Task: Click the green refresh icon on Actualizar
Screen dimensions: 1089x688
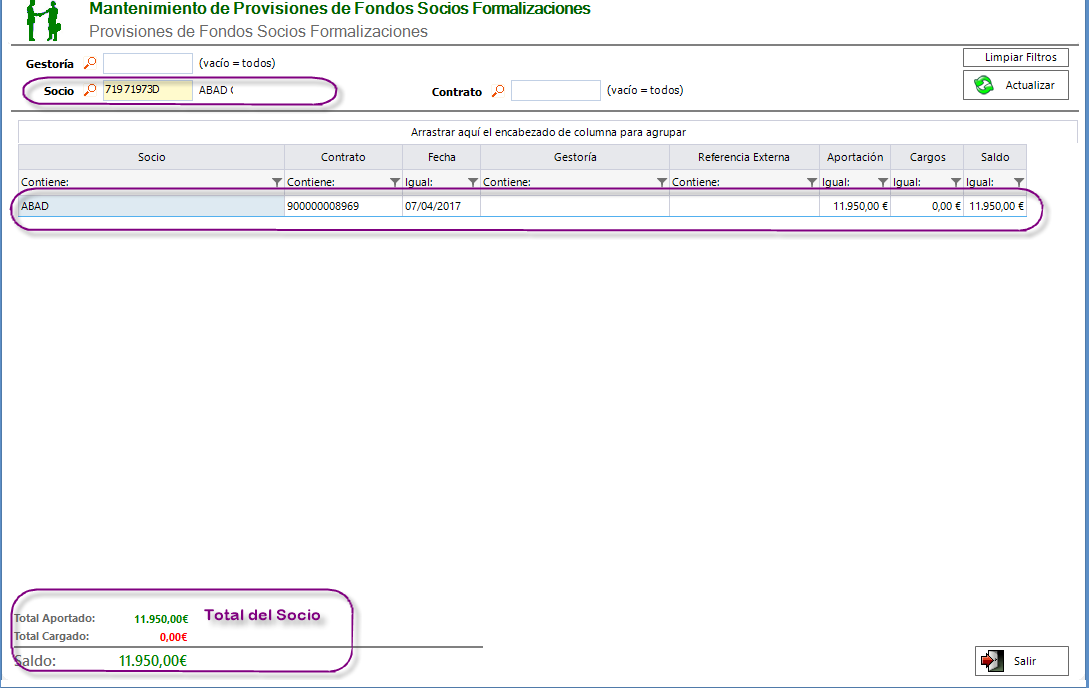Action: tap(983, 85)
